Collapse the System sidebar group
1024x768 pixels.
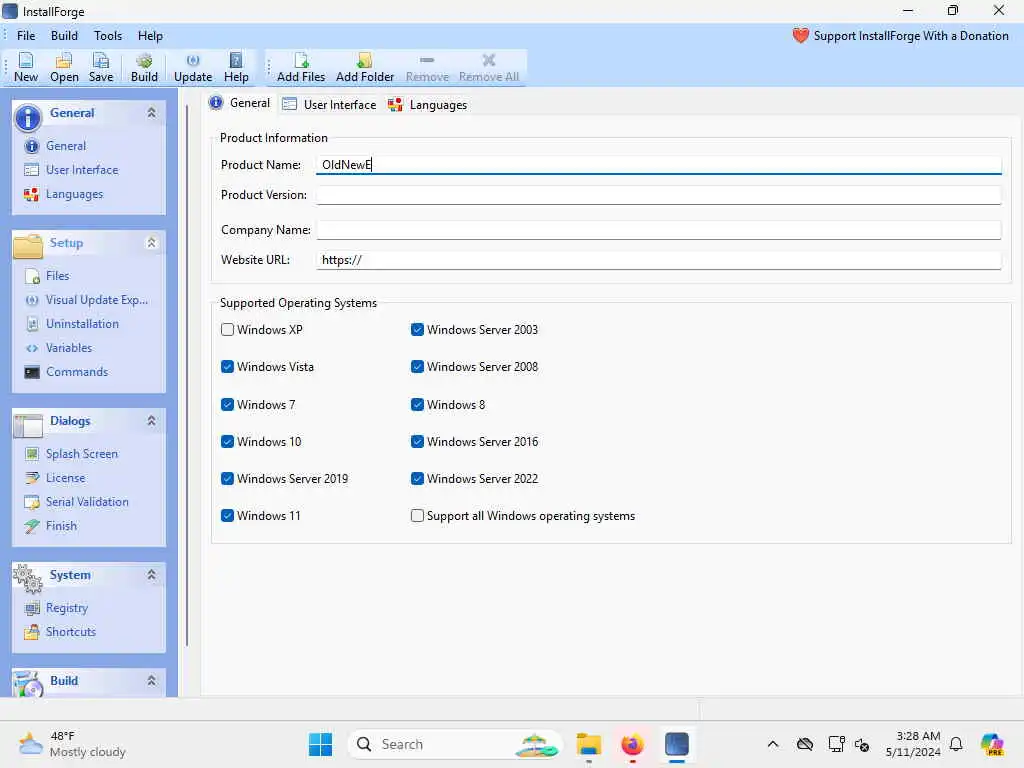[x=152, y=575]
